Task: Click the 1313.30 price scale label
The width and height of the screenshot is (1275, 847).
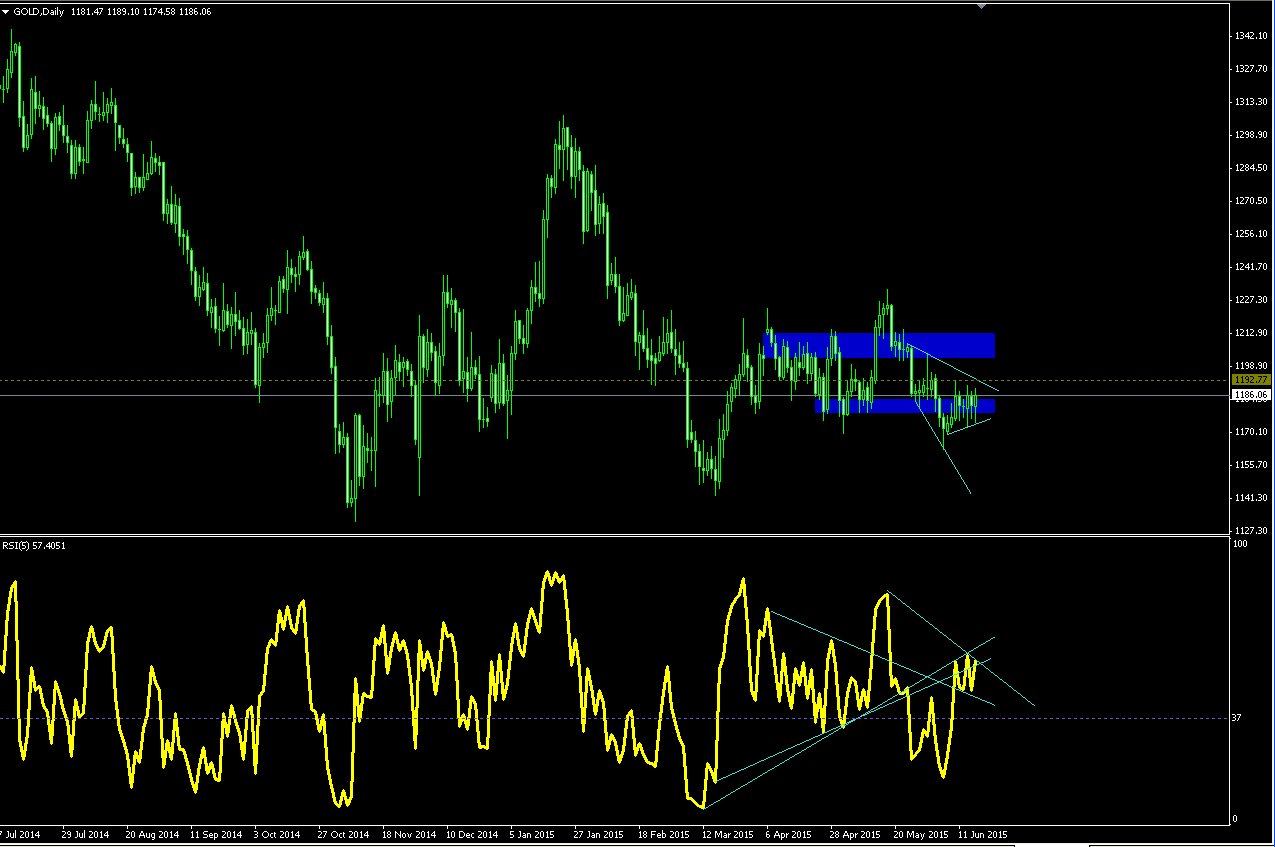Action: click(x=1251, y=102)
